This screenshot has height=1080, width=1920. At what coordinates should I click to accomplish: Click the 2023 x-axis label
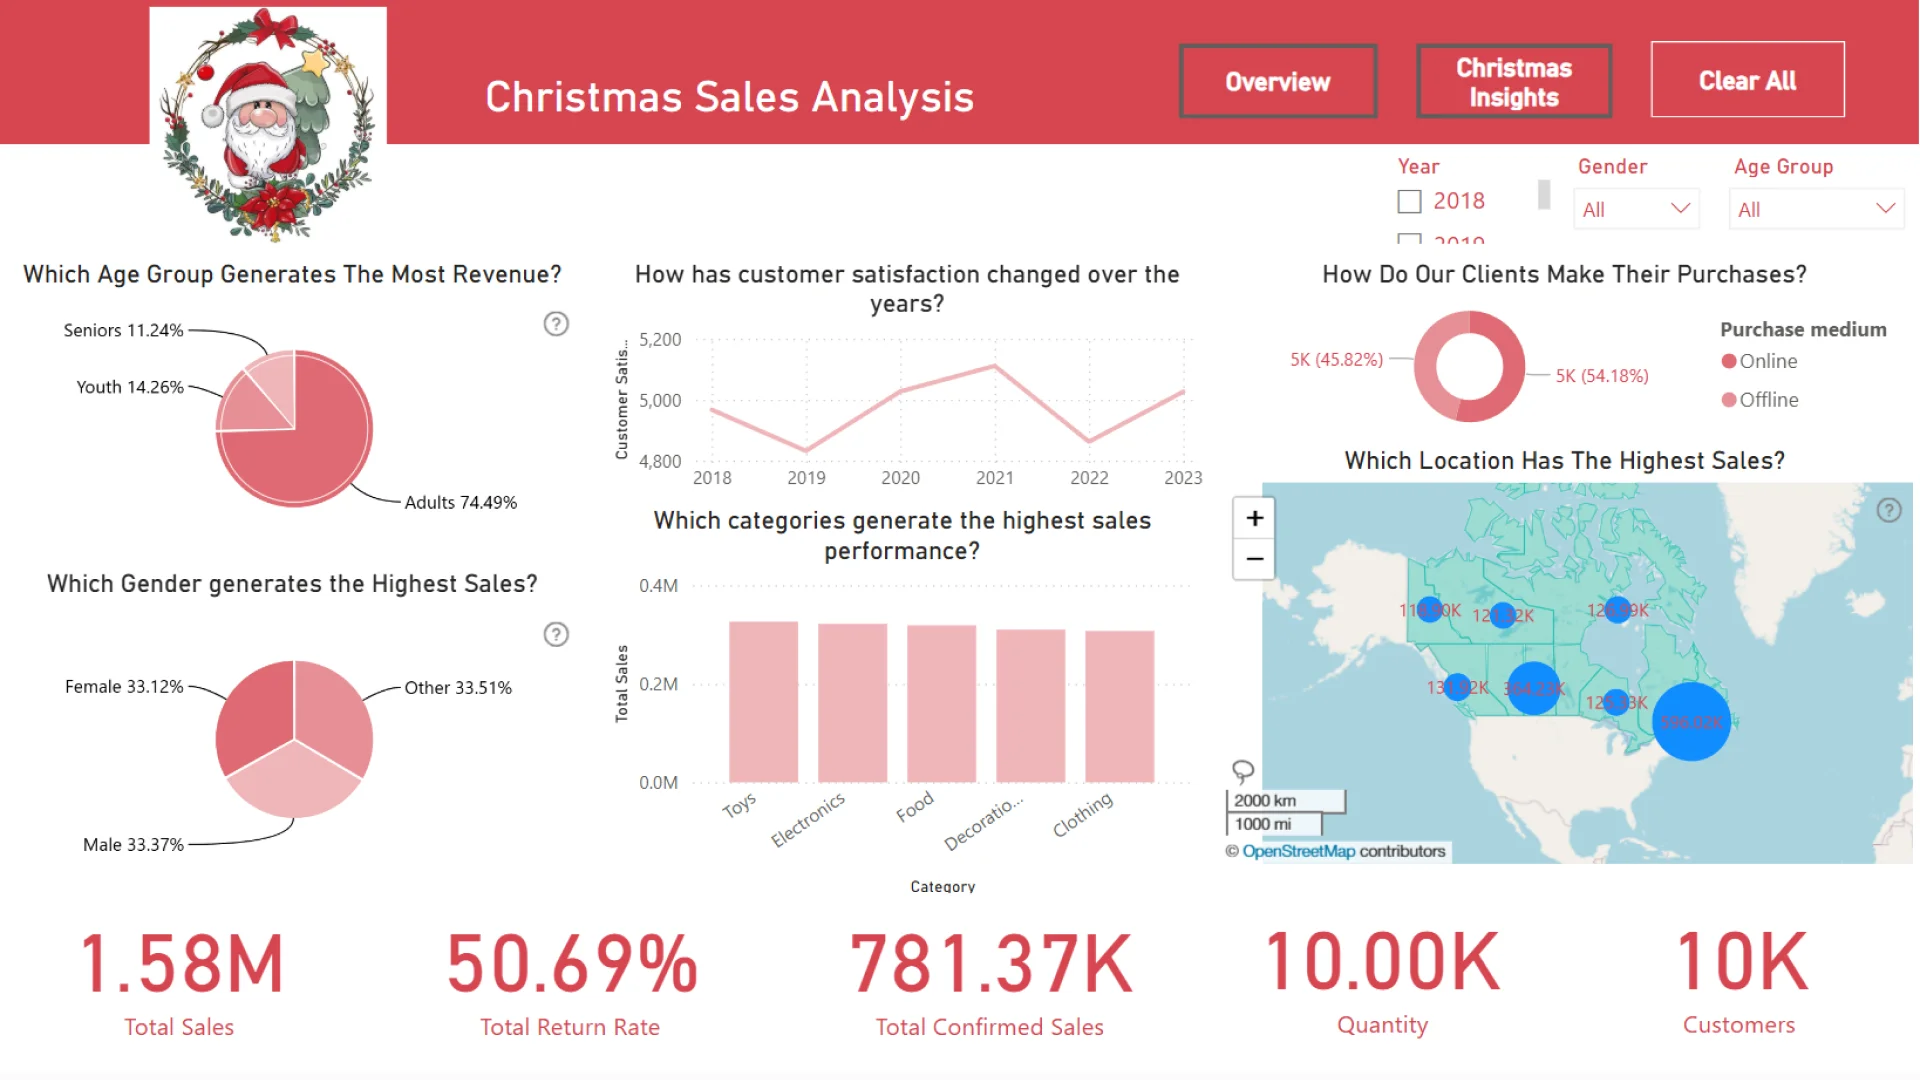(1183, 478)
